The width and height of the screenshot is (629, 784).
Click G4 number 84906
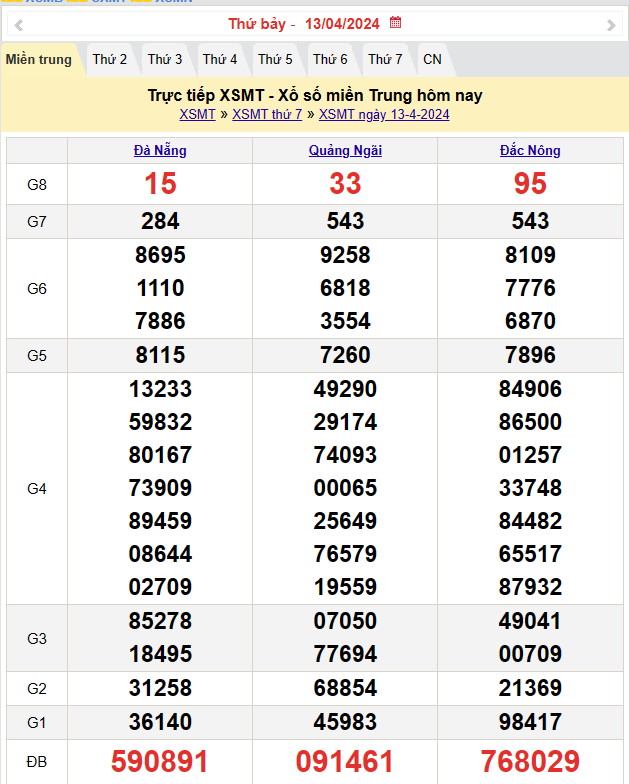point(530,389)
